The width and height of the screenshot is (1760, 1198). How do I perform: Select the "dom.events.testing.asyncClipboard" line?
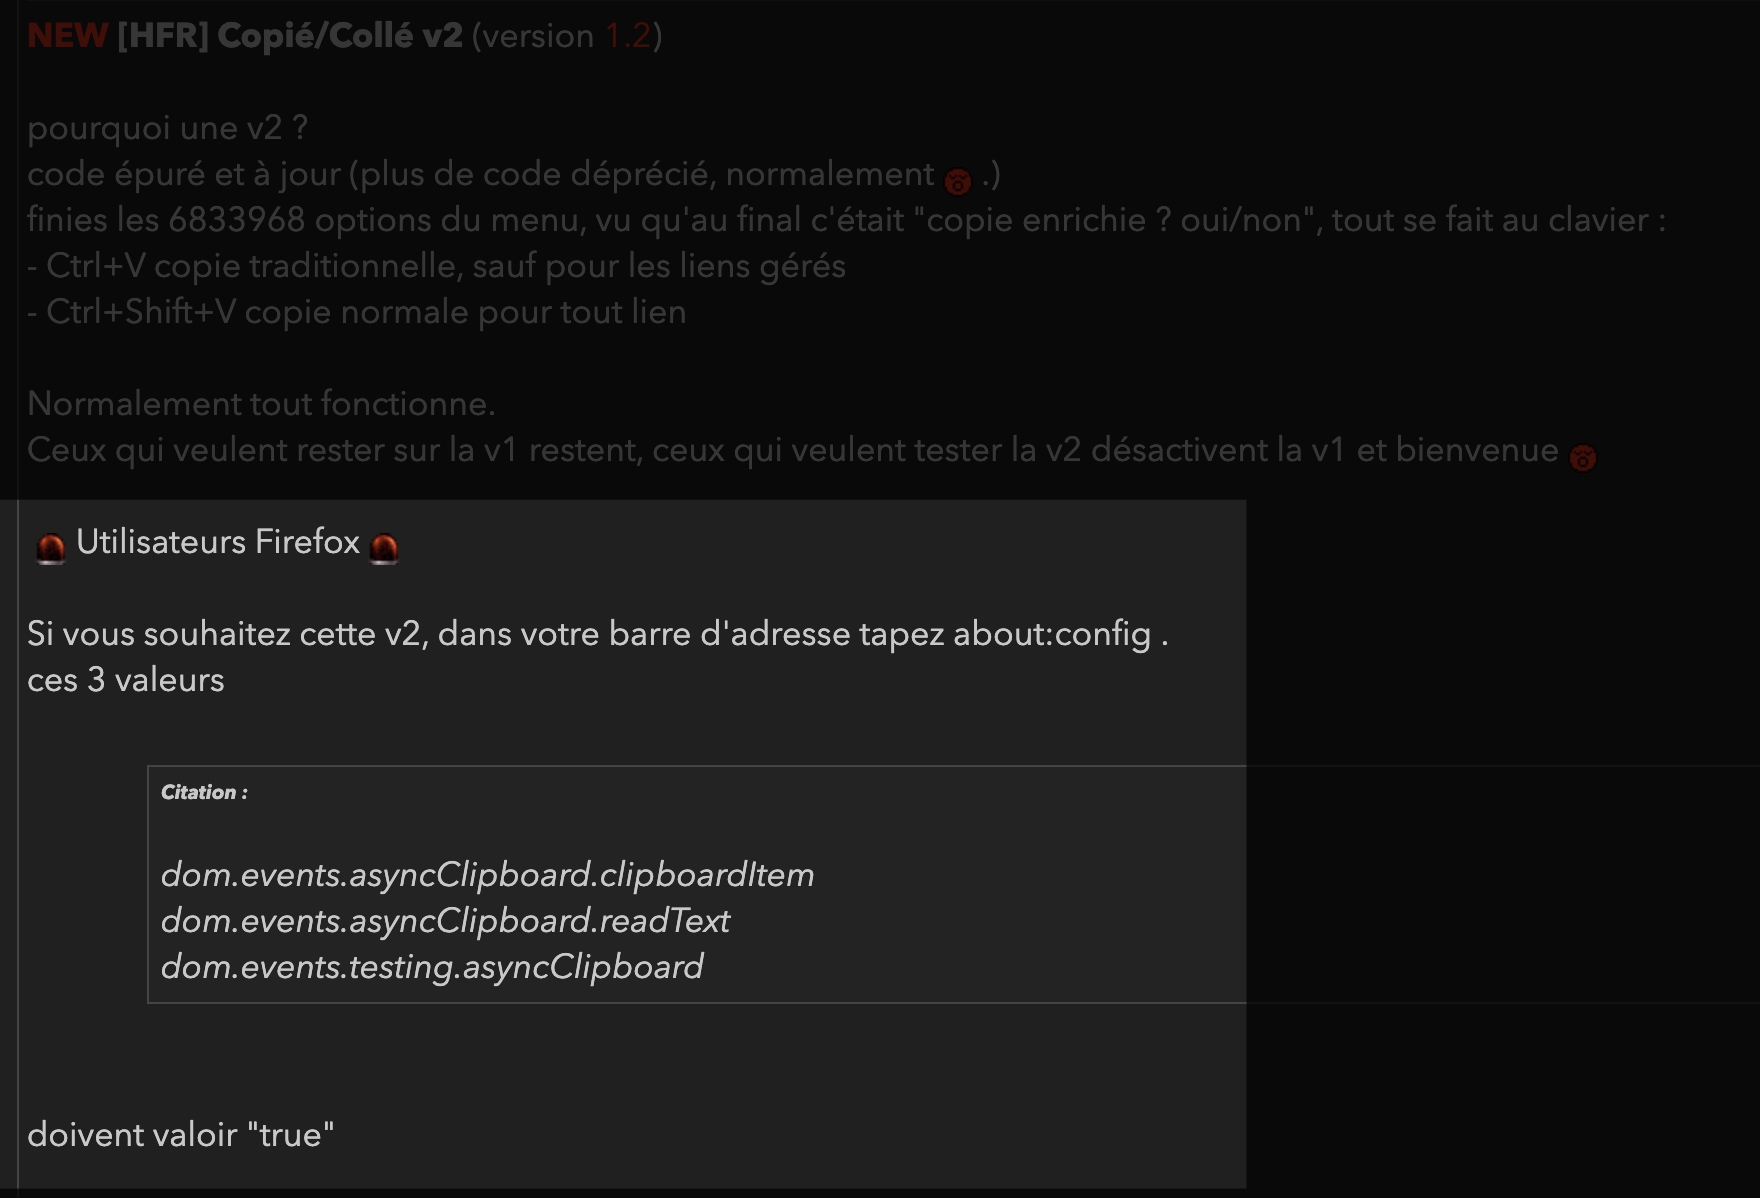pyautogui.click(x=432, y=967)
